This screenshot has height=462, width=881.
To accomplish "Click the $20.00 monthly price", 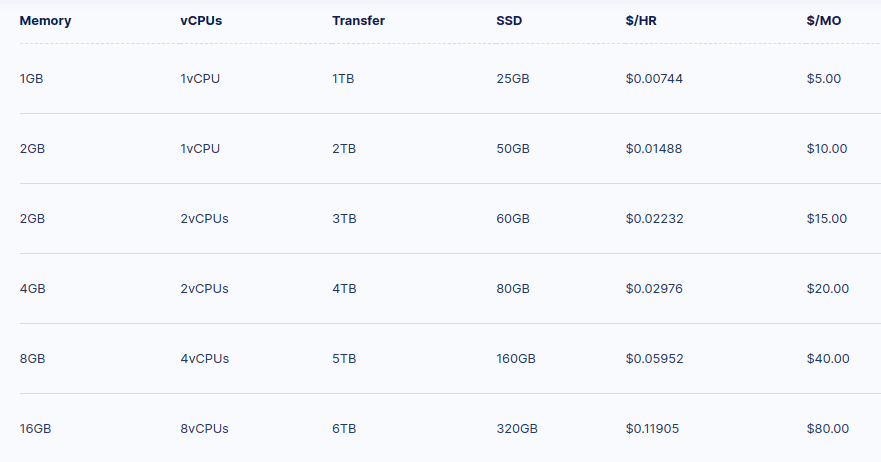I will pyautogui.click(x=828, y=288).
